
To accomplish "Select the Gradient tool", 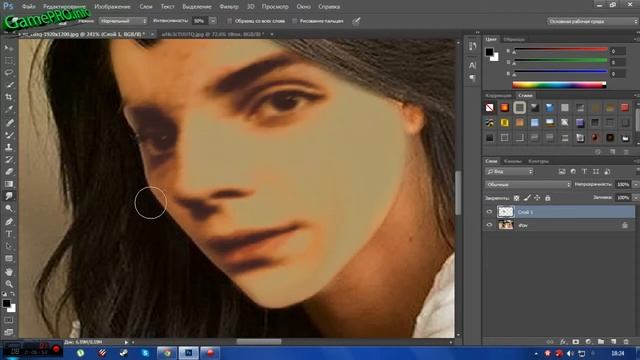I will 9,184.
